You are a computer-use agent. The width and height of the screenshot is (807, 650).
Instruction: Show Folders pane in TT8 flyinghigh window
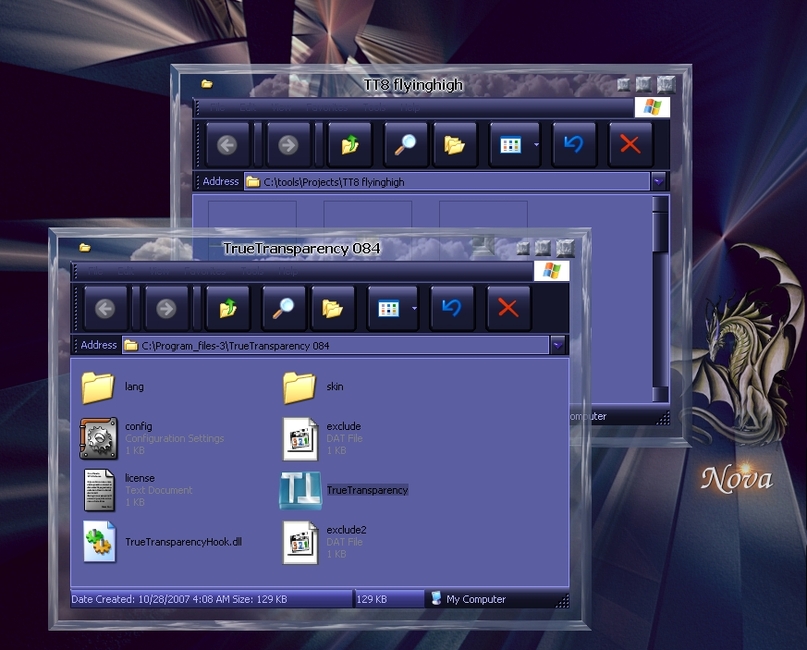[x=454, y=145]
